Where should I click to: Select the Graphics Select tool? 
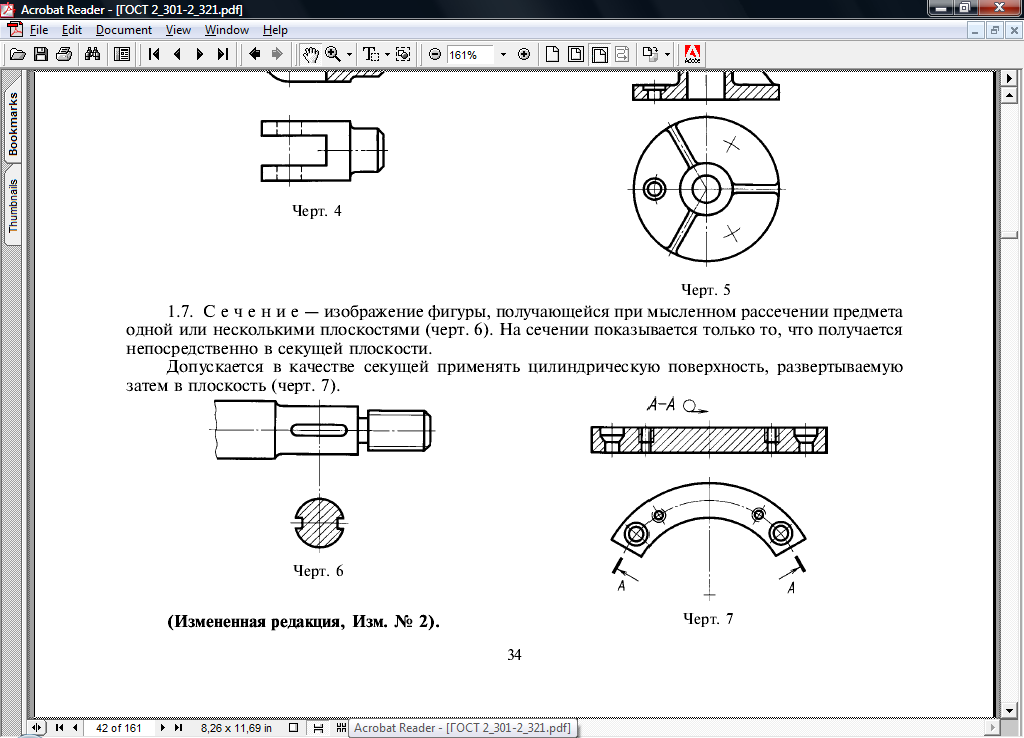404,54
